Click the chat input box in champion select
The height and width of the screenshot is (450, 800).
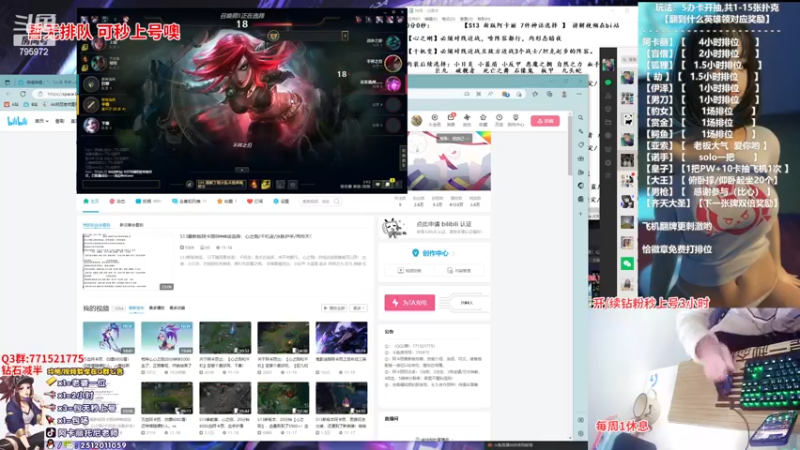coord(121,185)
